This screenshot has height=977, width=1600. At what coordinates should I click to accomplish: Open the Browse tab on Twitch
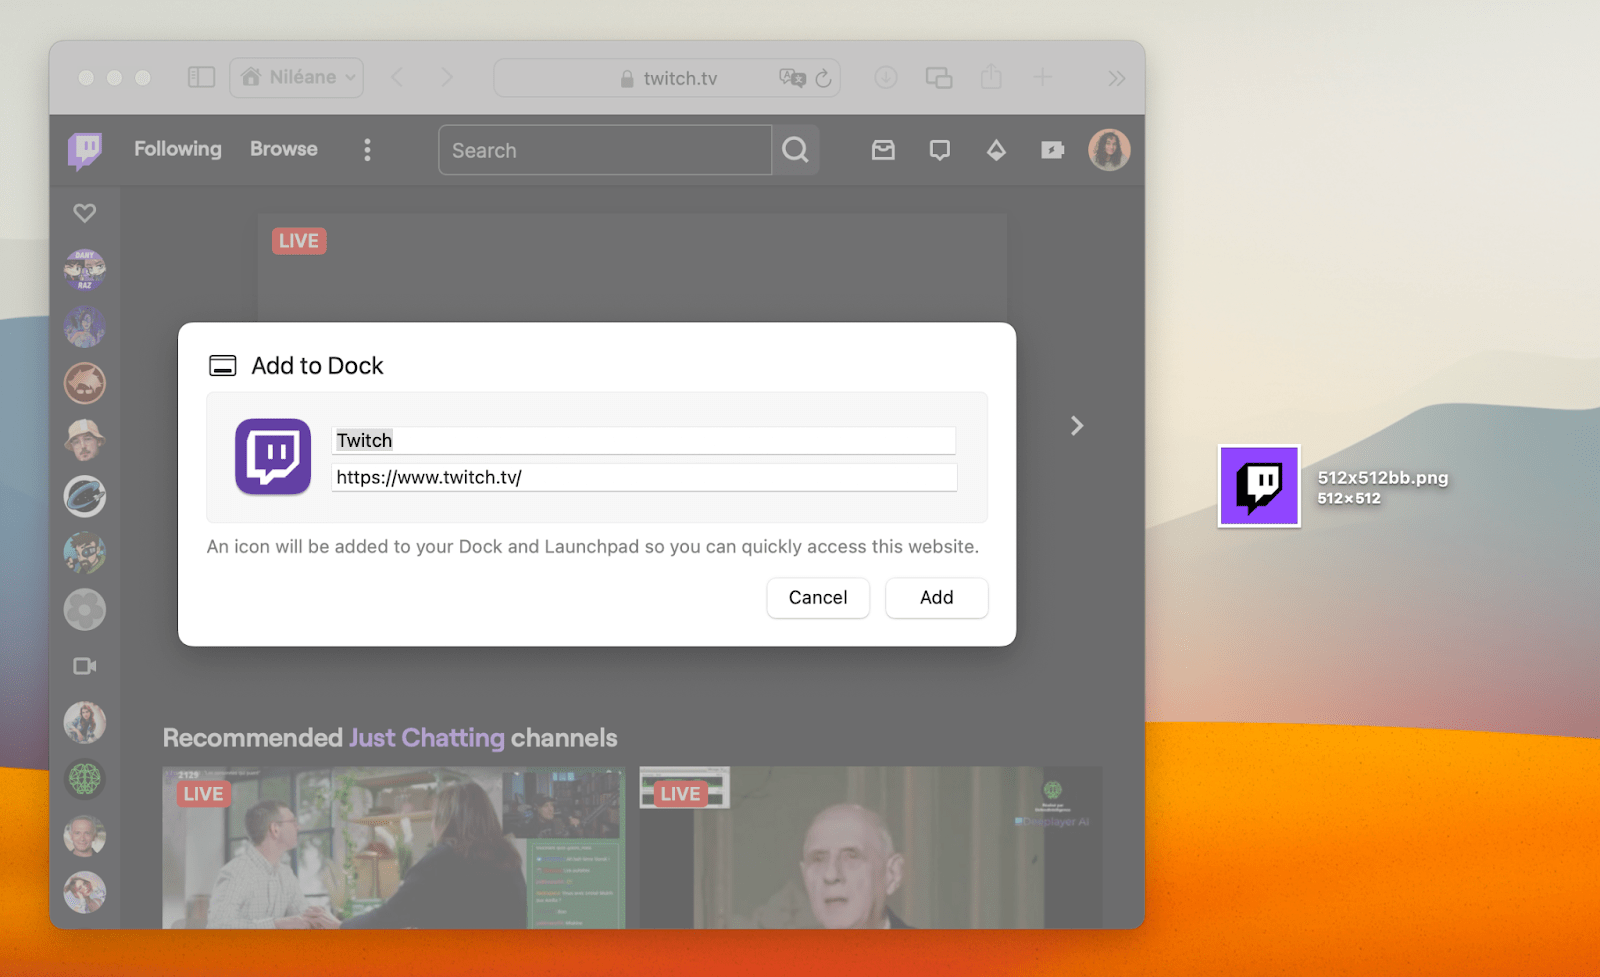point(284,149)
